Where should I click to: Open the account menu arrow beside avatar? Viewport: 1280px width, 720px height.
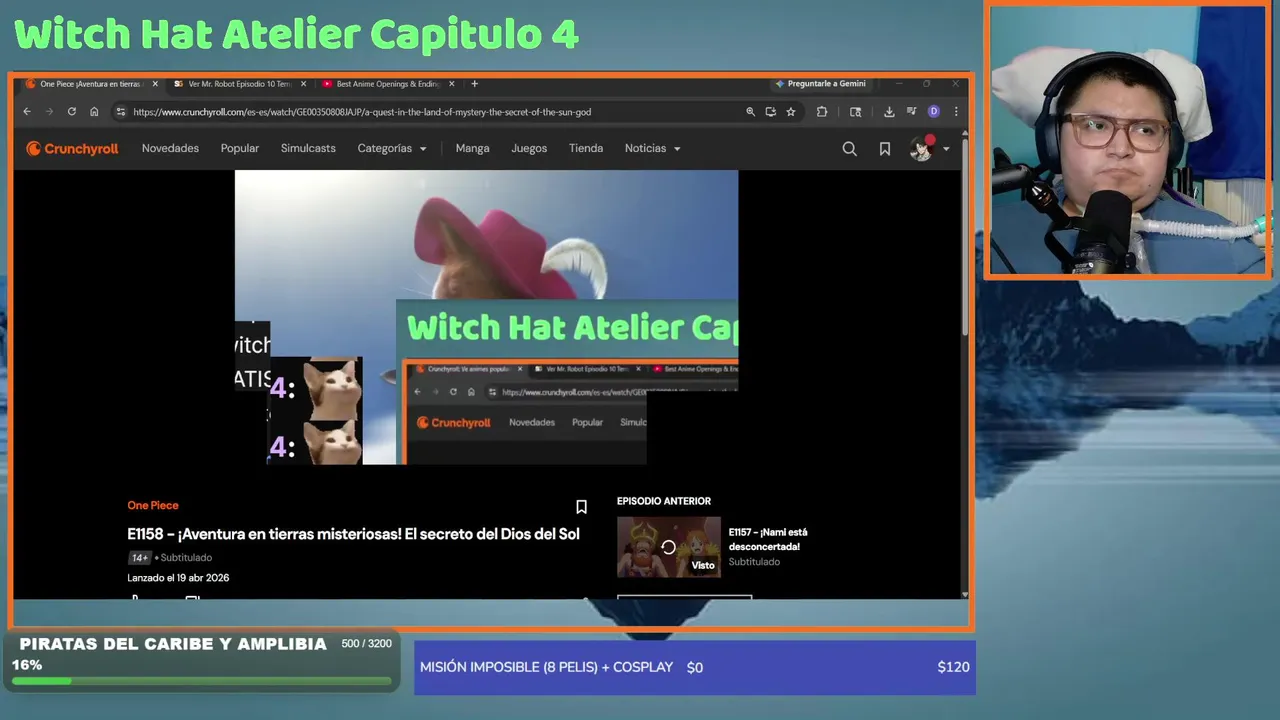pos(946,149)
